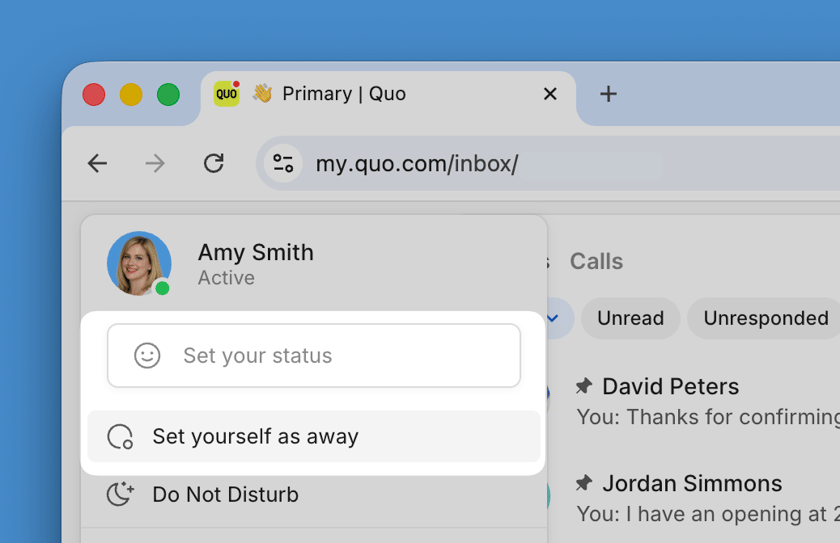The height and width of the screenshot is (543, 840).
Task: Filter by Unread conversations
Action: tap(631, 318)
